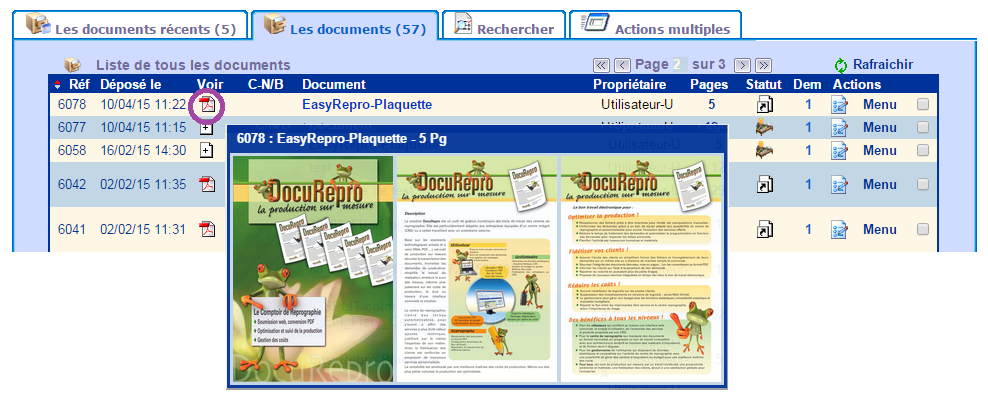Click date '16/02/15 14:30'
The width and height of the screenshot is (988, 402).
tap(143, 150)
